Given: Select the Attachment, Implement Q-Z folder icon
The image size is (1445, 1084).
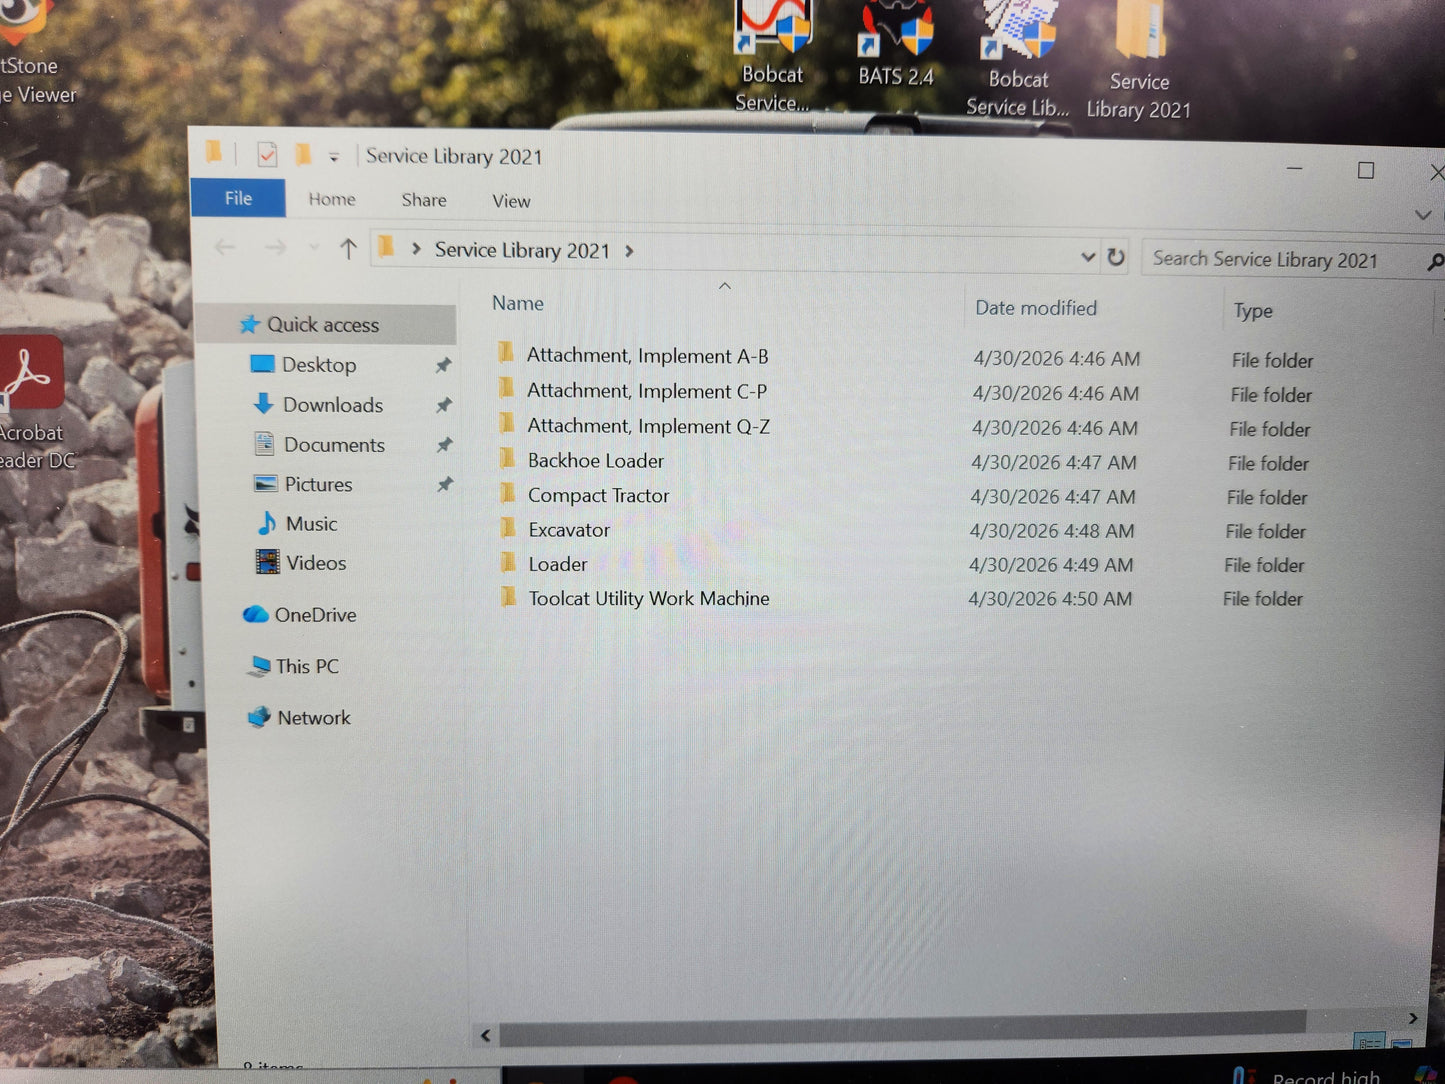Looking at the screenshot, I should point(508,423).
